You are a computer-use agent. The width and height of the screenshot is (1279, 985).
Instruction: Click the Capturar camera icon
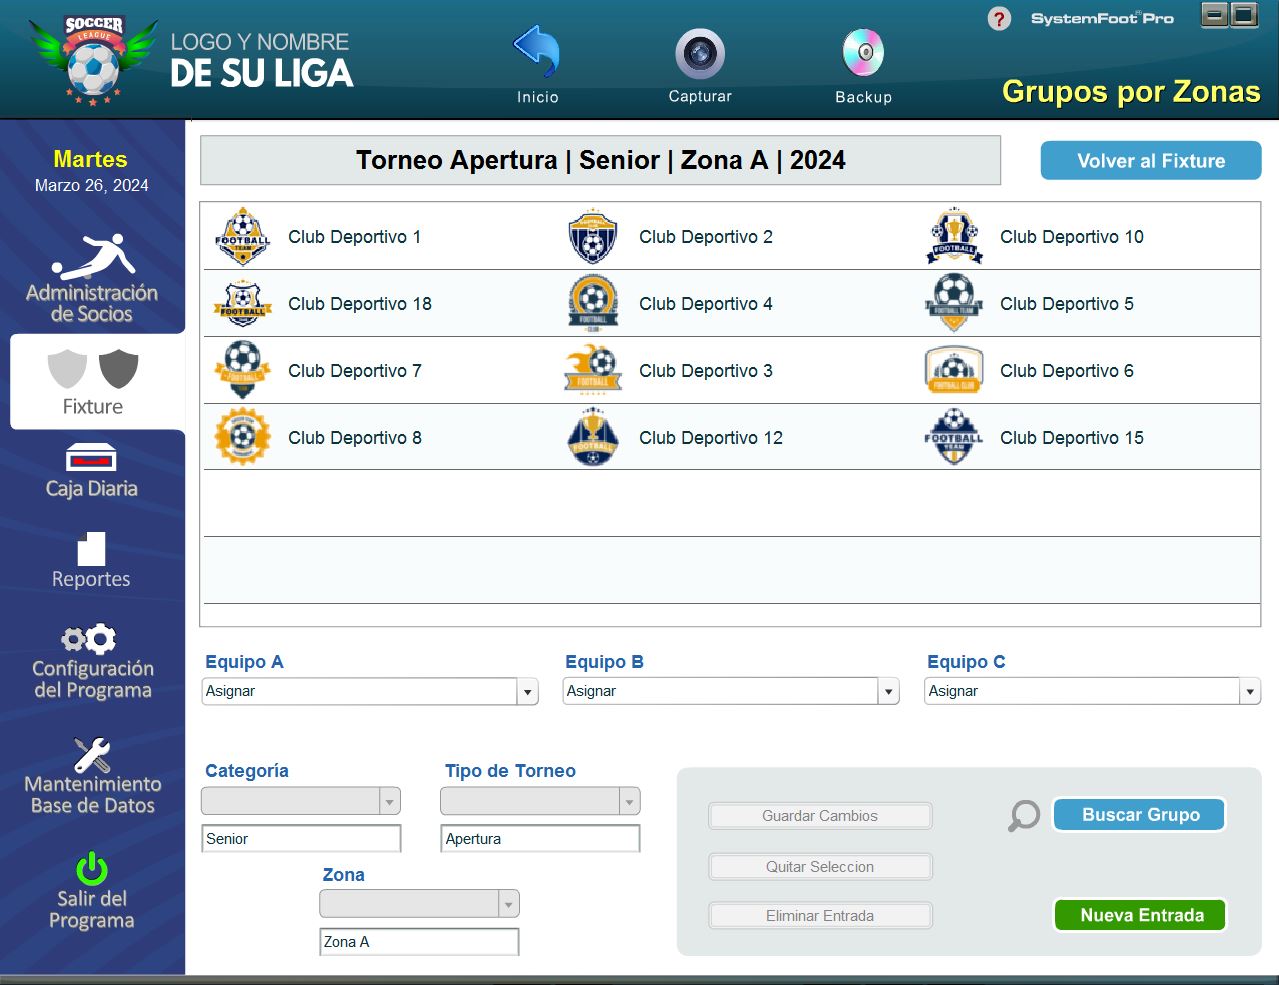700,53
